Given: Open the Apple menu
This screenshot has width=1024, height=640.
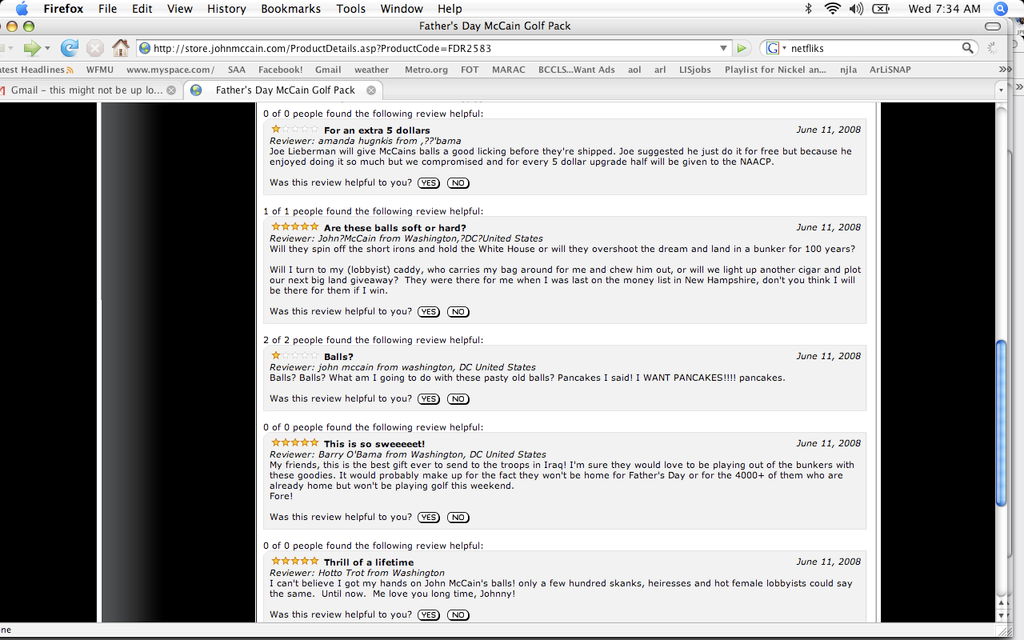Looking at the screenshot, I should [x=22, y=8].
